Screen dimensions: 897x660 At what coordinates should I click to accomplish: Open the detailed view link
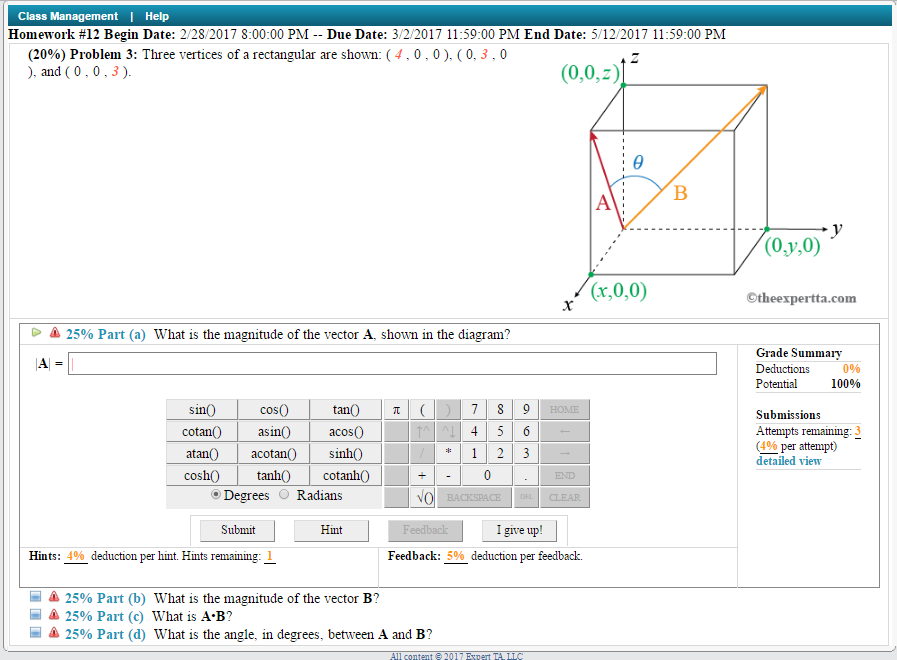(790, 460)
